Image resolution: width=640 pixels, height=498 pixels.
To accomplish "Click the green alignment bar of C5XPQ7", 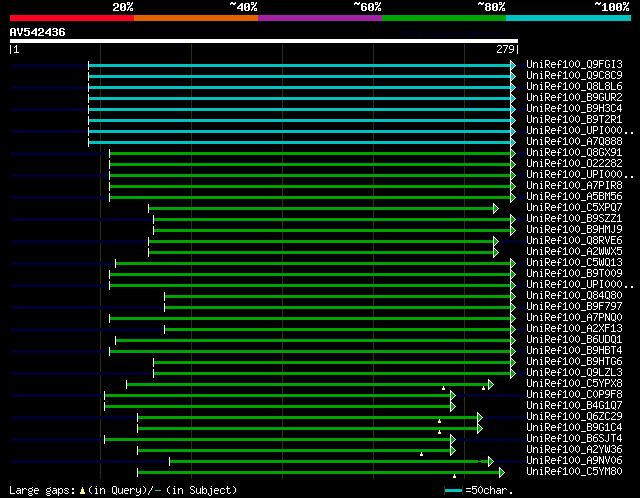I will tap(321, 209).
